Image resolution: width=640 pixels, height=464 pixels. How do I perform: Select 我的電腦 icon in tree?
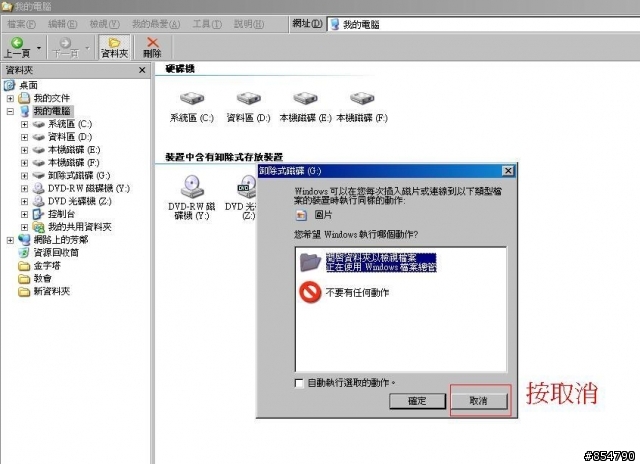point(25,111)
